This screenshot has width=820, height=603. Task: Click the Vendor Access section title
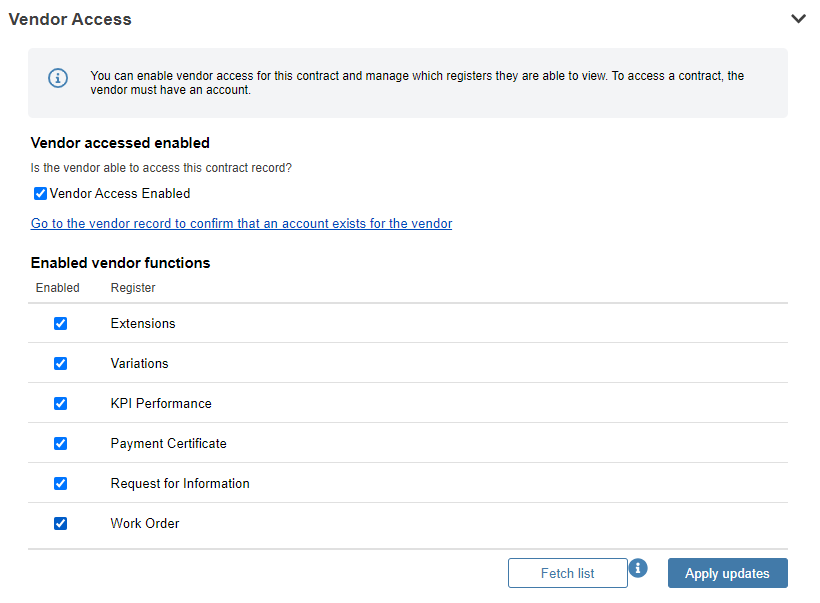(x=70, y=19)
